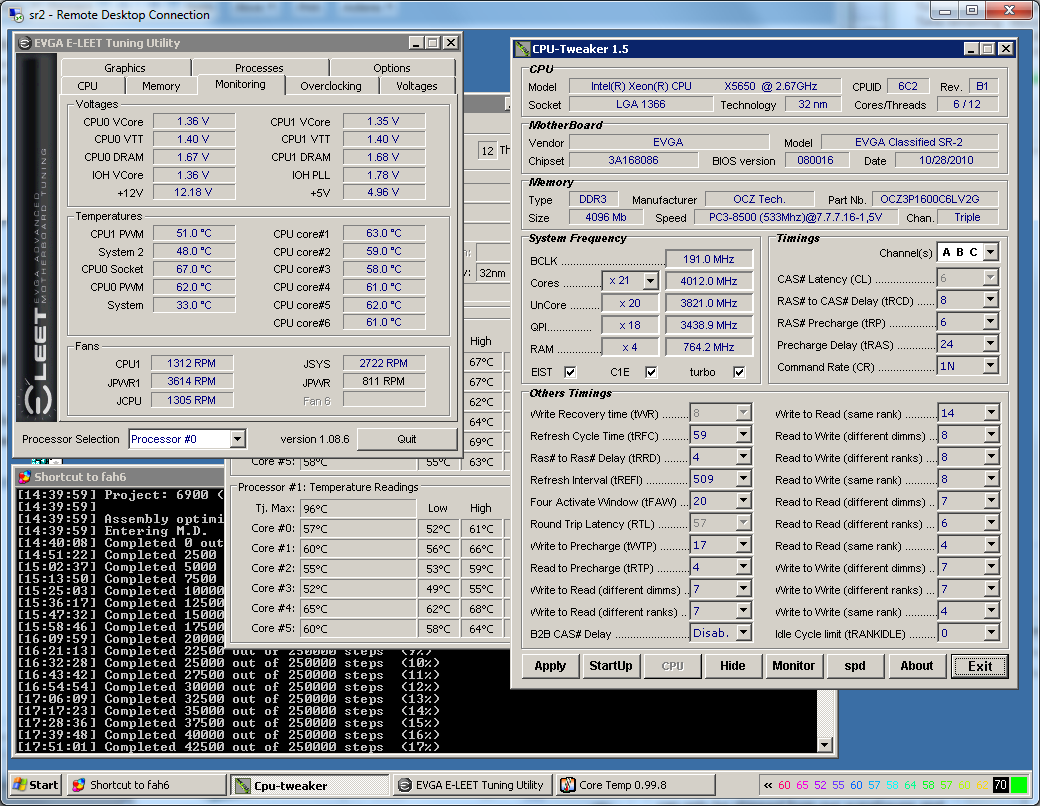Click console scrollbar down arrow

[824, 746]
